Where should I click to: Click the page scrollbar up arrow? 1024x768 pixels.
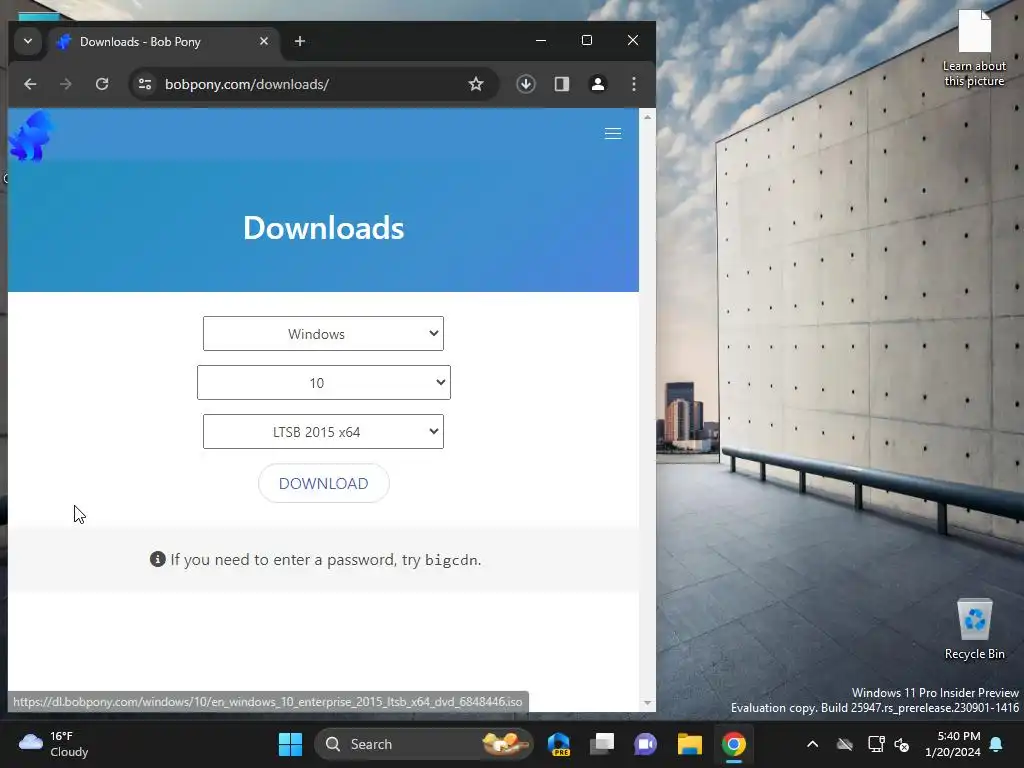pyautogui.click(x=647, y=118)
